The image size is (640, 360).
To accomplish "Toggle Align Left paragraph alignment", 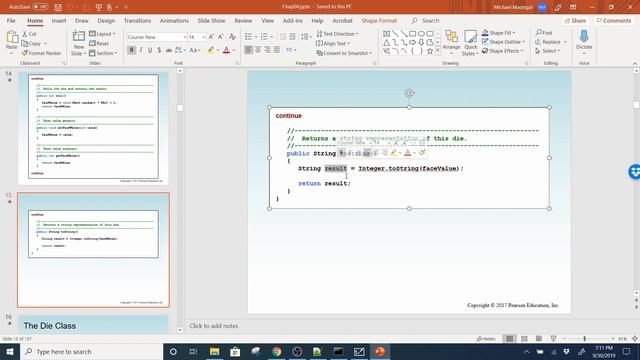I will [x=249, y=50].
